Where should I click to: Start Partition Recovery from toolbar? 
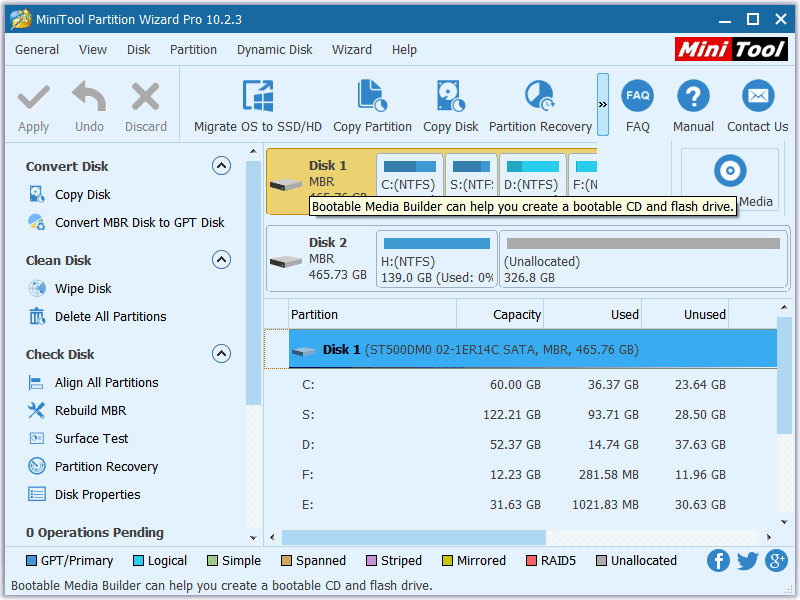point(540,106)
